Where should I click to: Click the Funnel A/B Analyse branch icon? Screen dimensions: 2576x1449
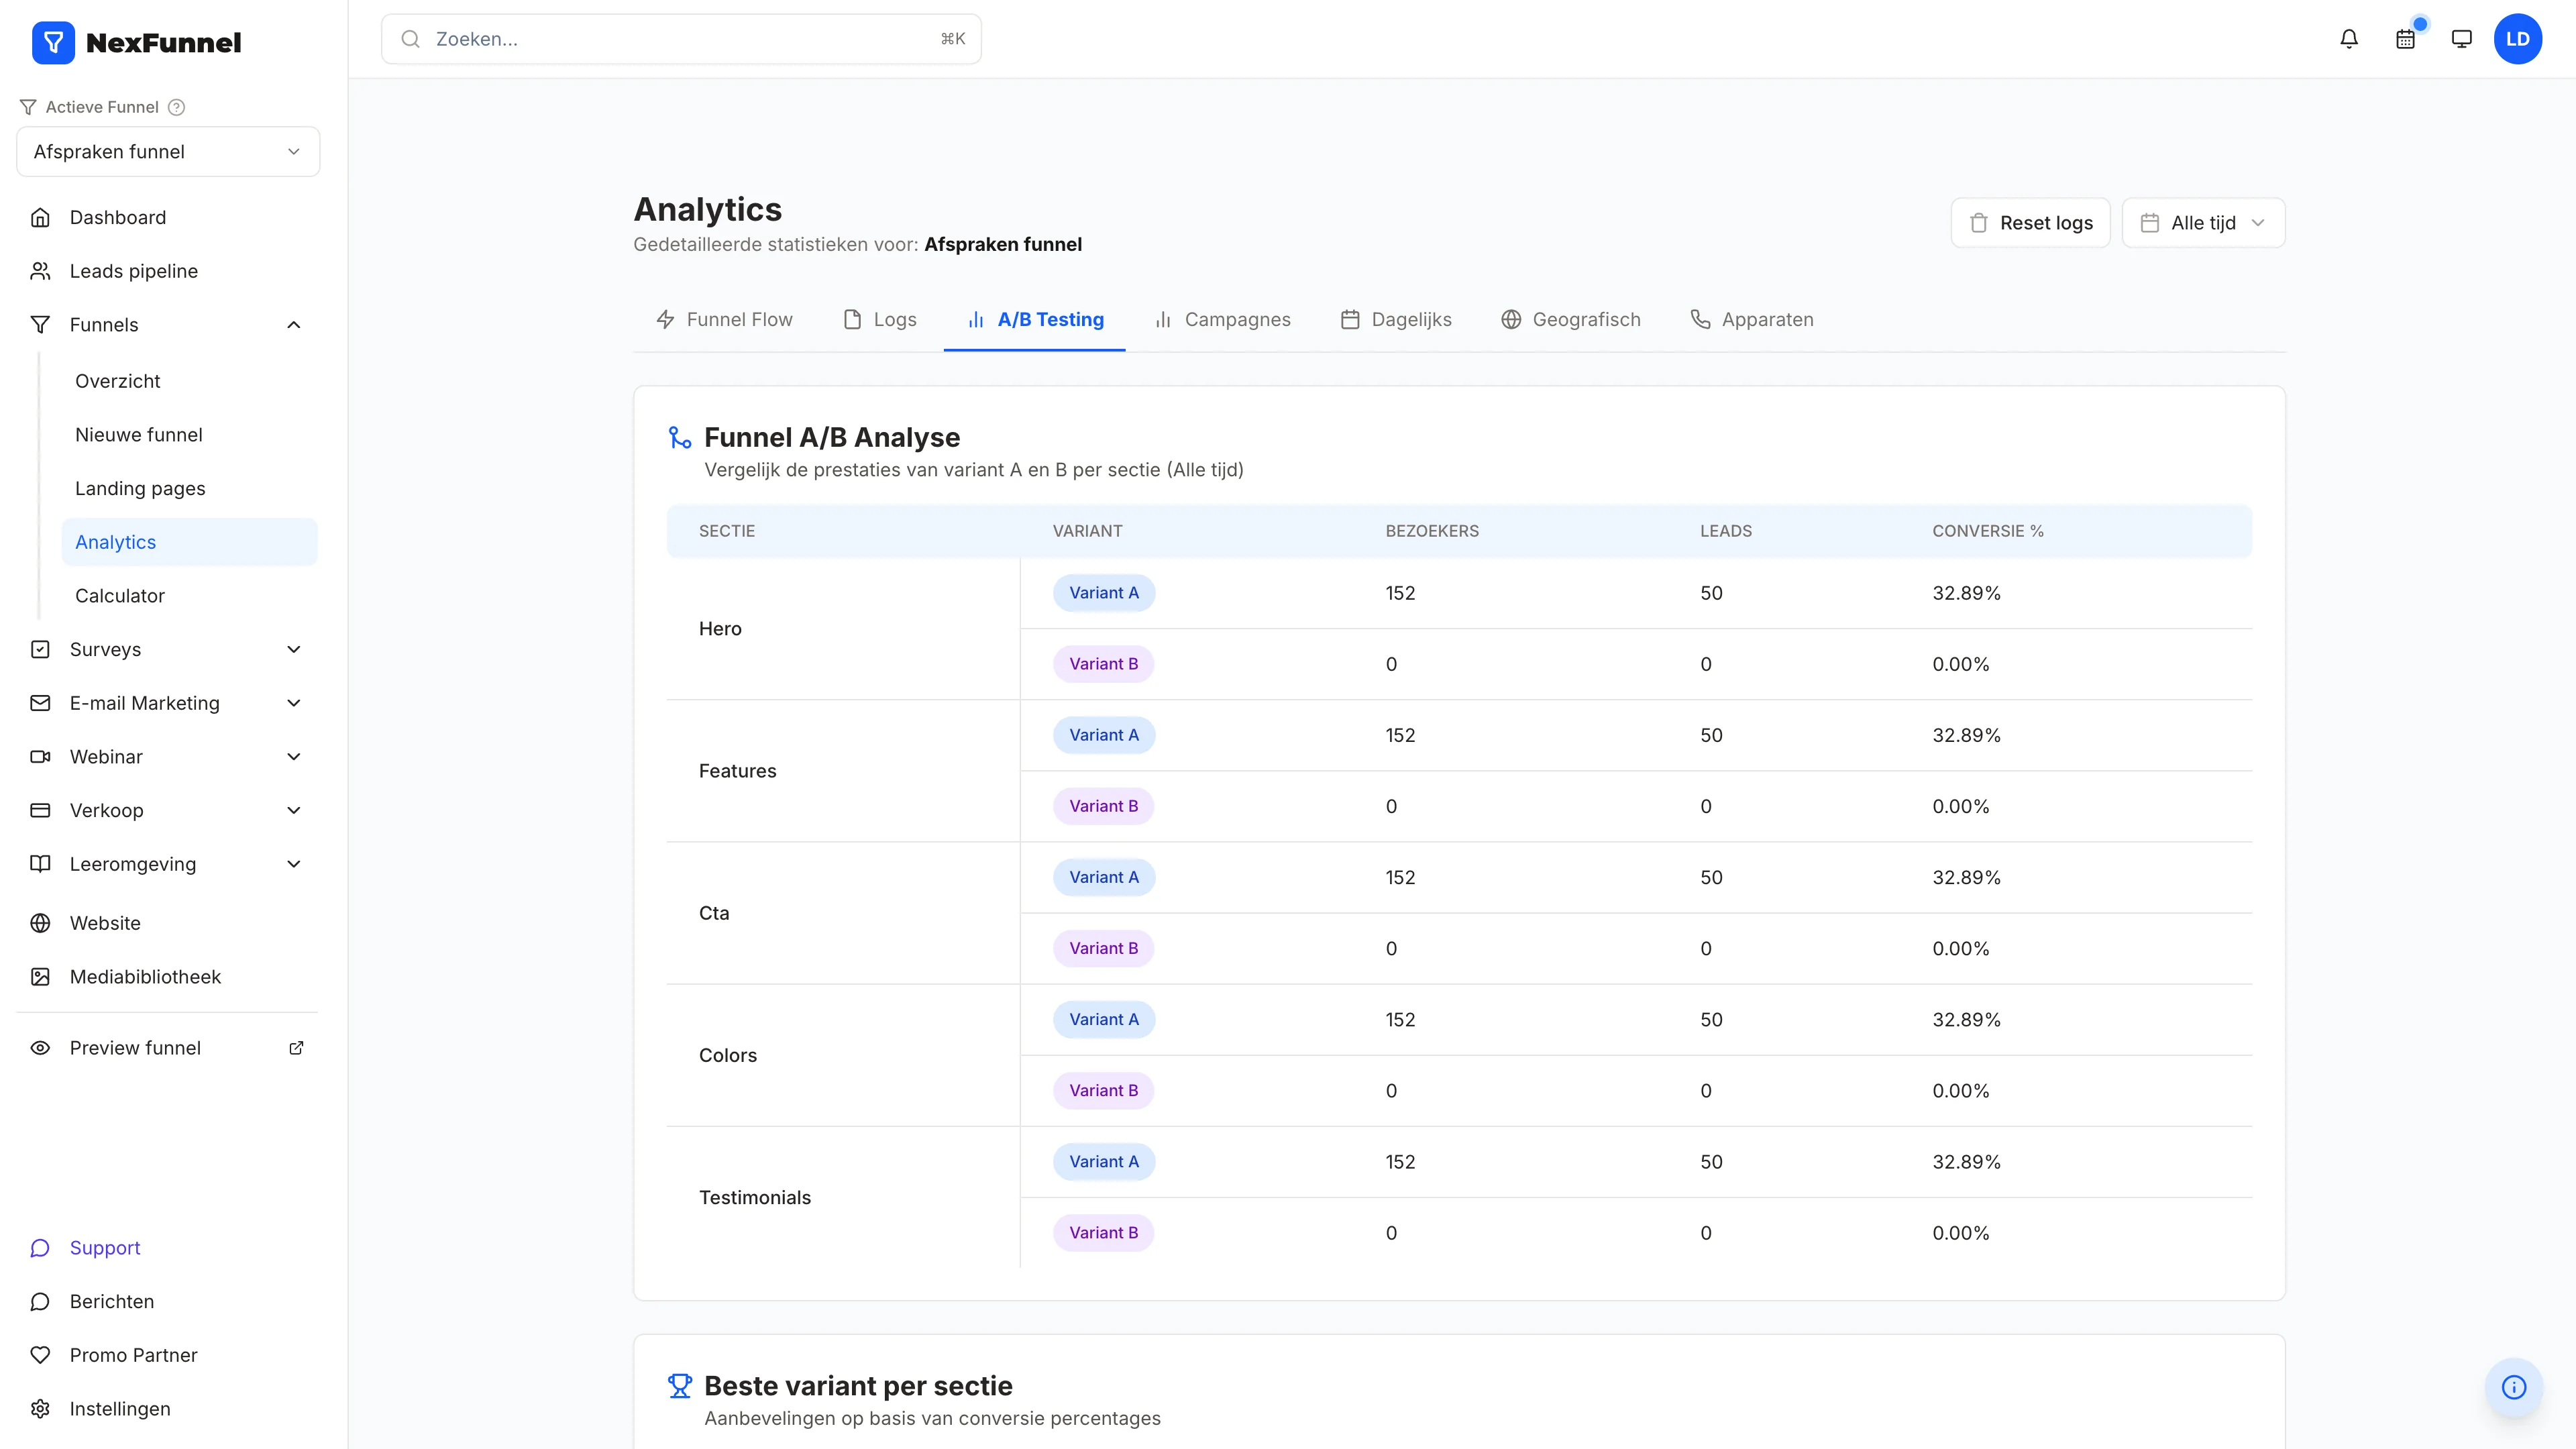coord(680,437)
